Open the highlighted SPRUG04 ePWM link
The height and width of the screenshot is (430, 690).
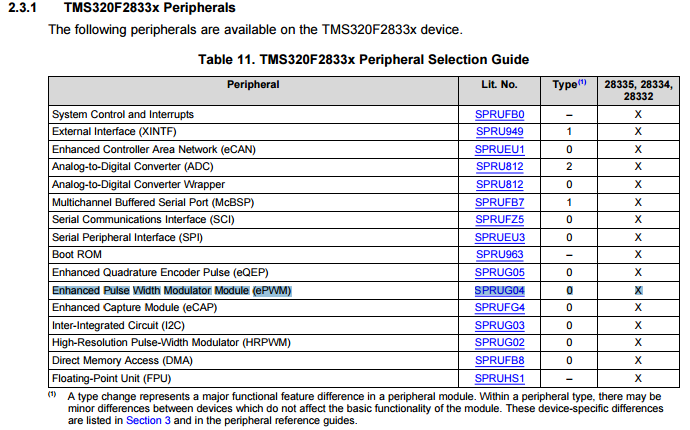click(x=499, y=290)
